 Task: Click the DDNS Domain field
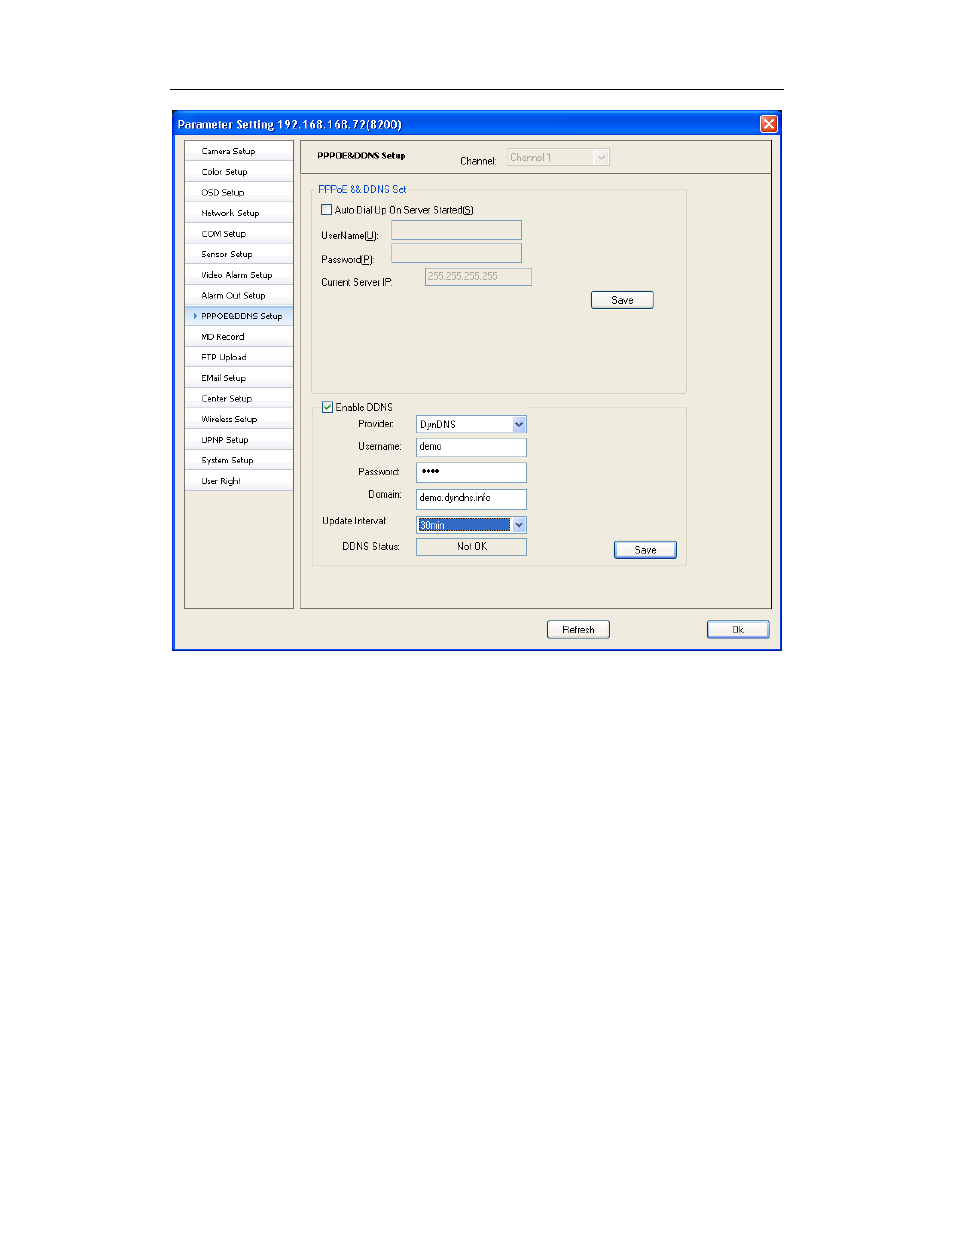(471, 498)
